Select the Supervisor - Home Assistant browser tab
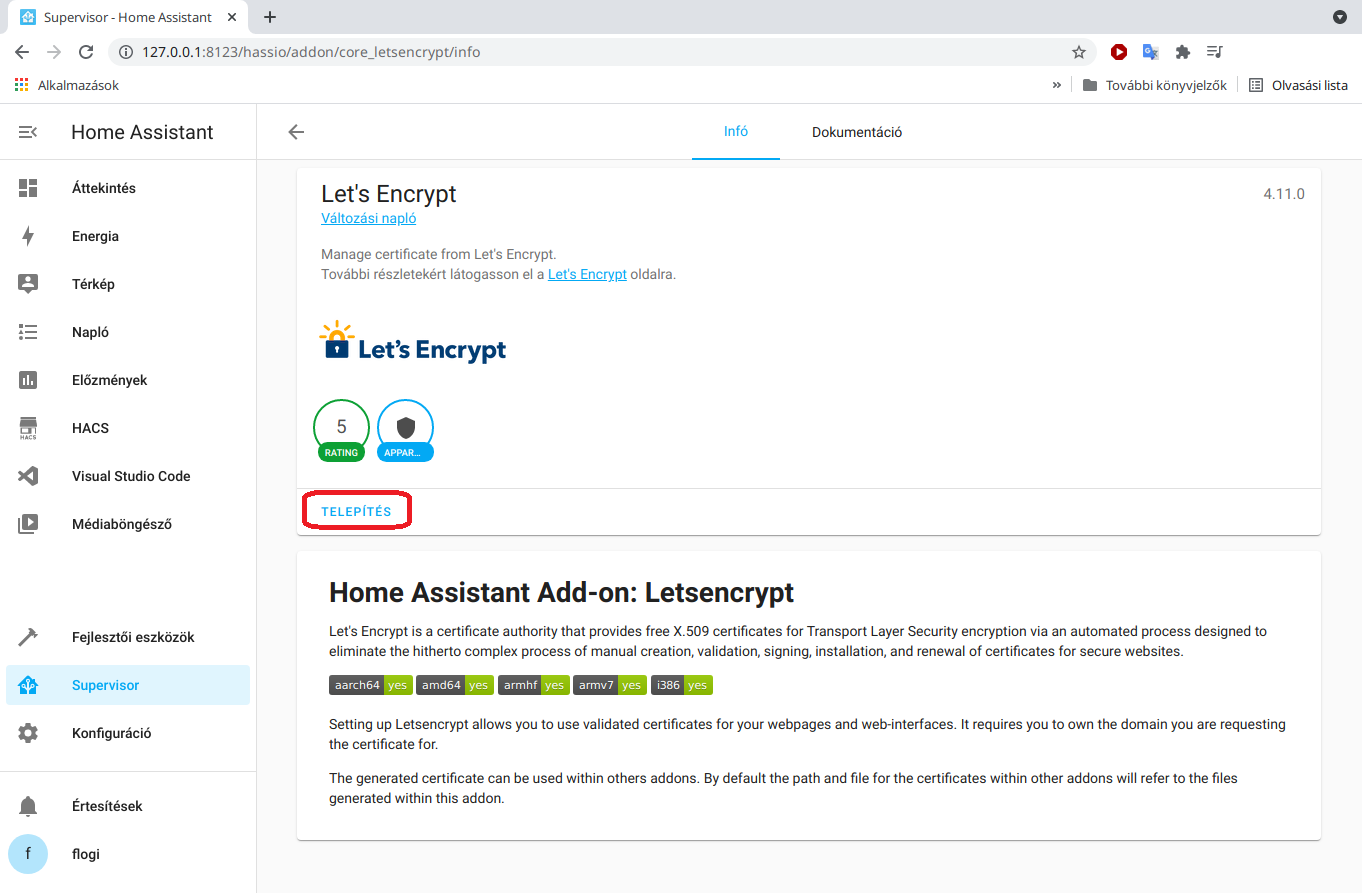The height and width of the screenshot is (893, 1362). (x=128, y=17)
